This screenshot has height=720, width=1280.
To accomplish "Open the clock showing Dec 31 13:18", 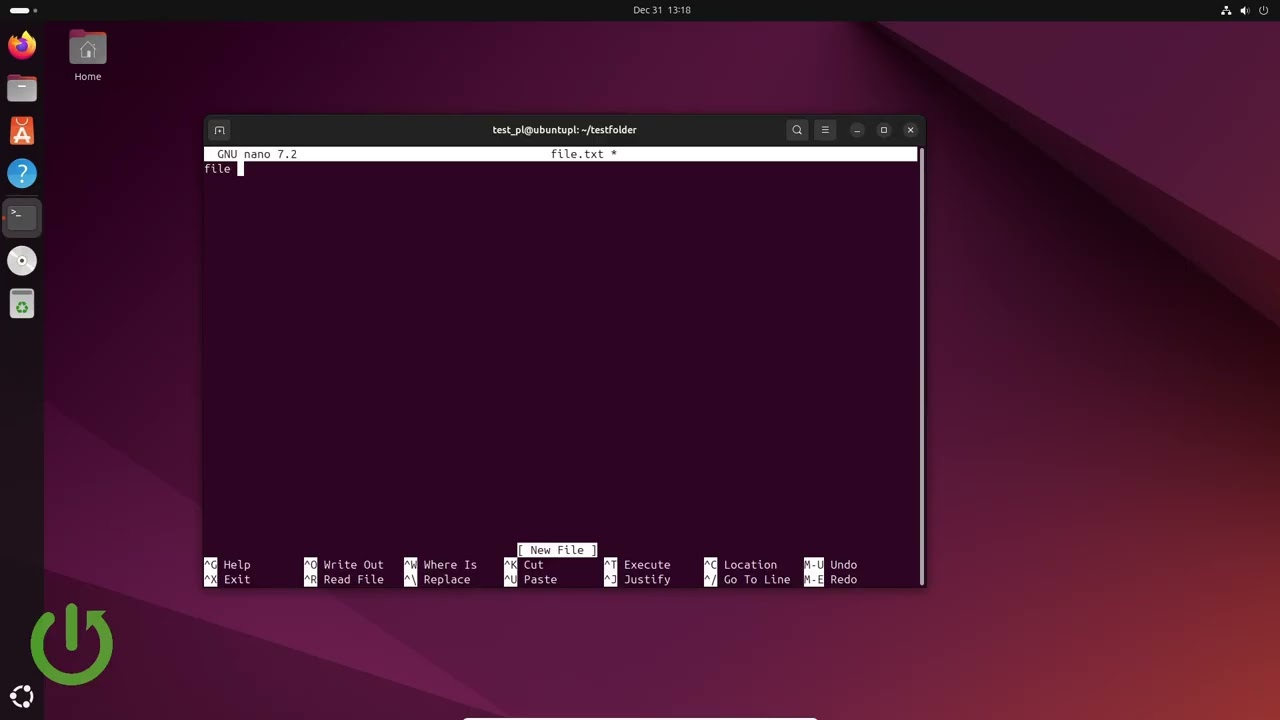I will (662, 10).
